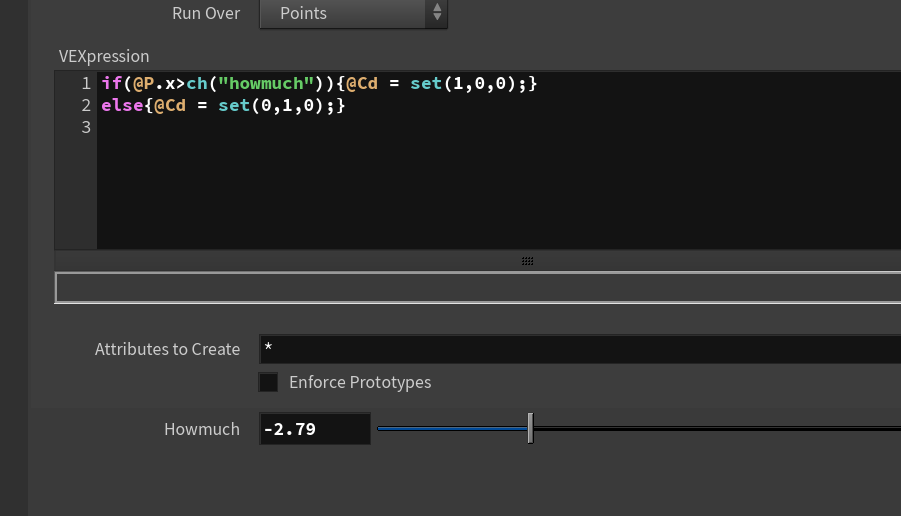The width and height of the screenshot is (901, 516).
Task: Open the Run Over dropdown
Action: click(x=353, y=13)
